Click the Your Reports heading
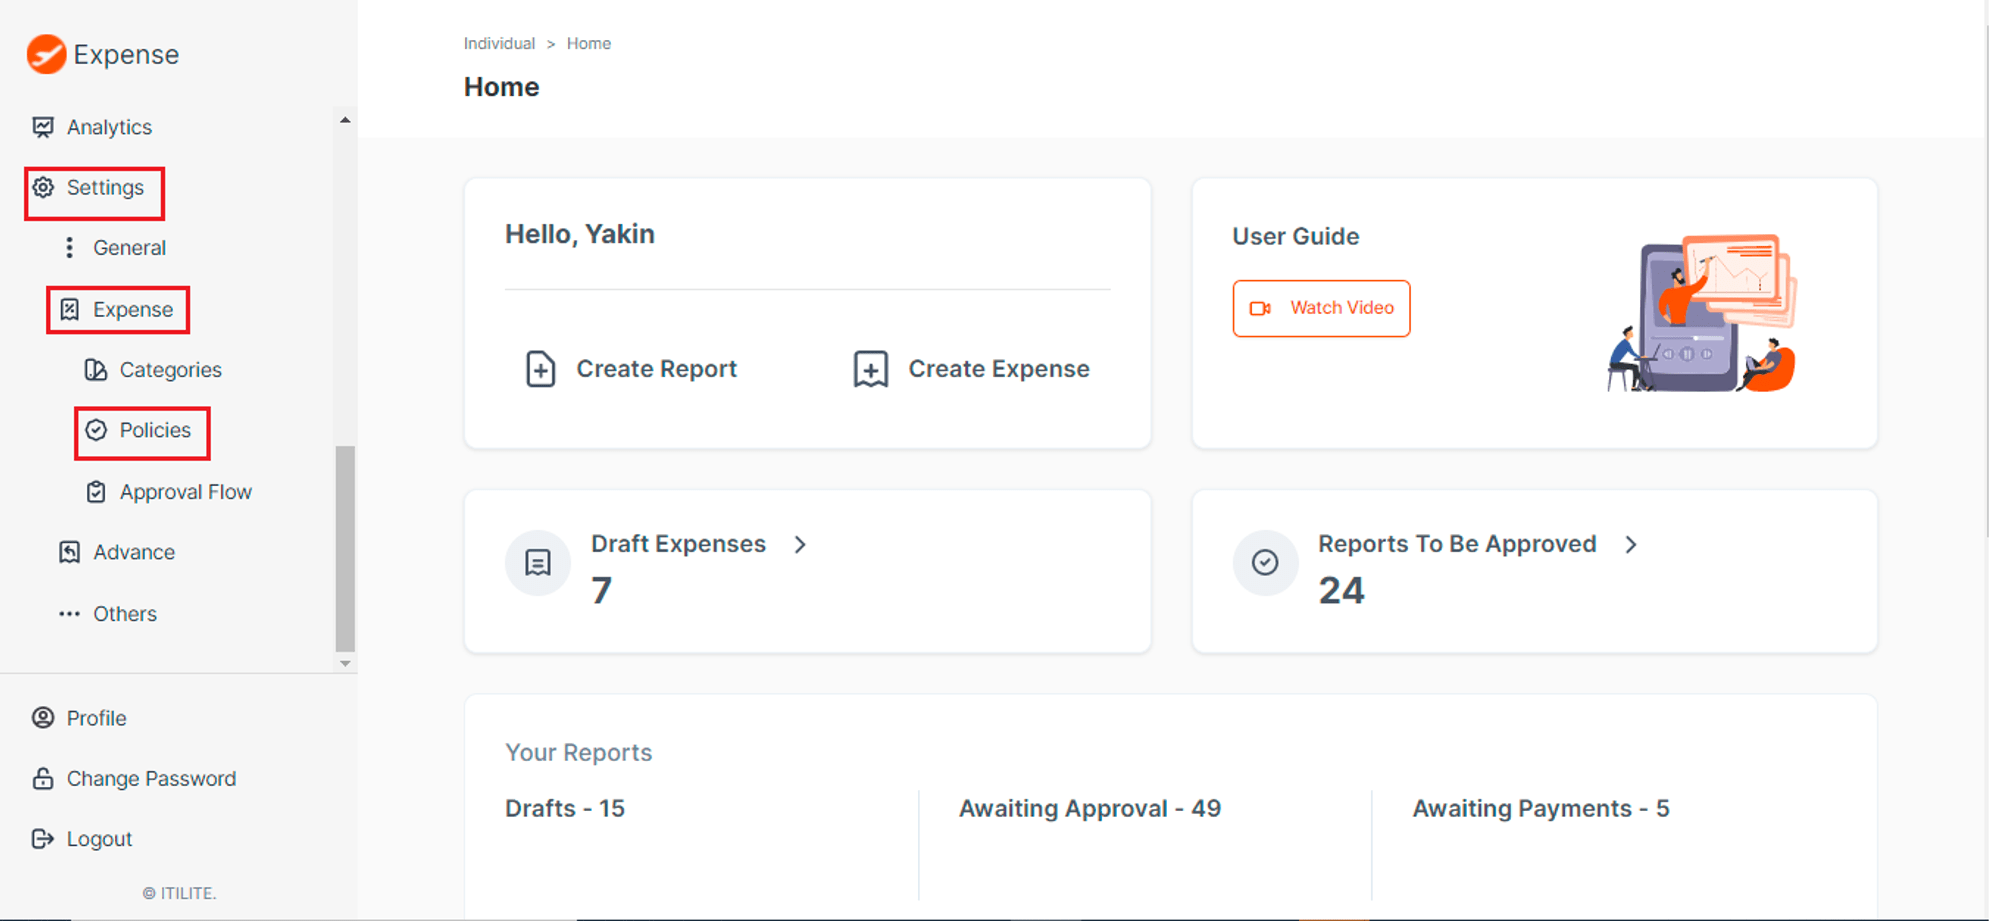Viewport: 2000px width, 921px height. pos(578,752)
